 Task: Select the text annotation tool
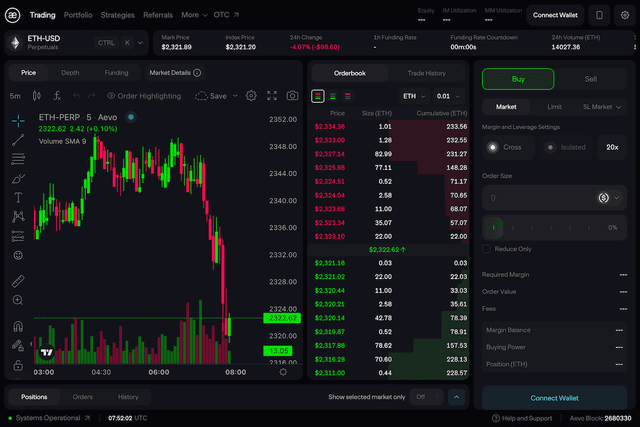18,198
